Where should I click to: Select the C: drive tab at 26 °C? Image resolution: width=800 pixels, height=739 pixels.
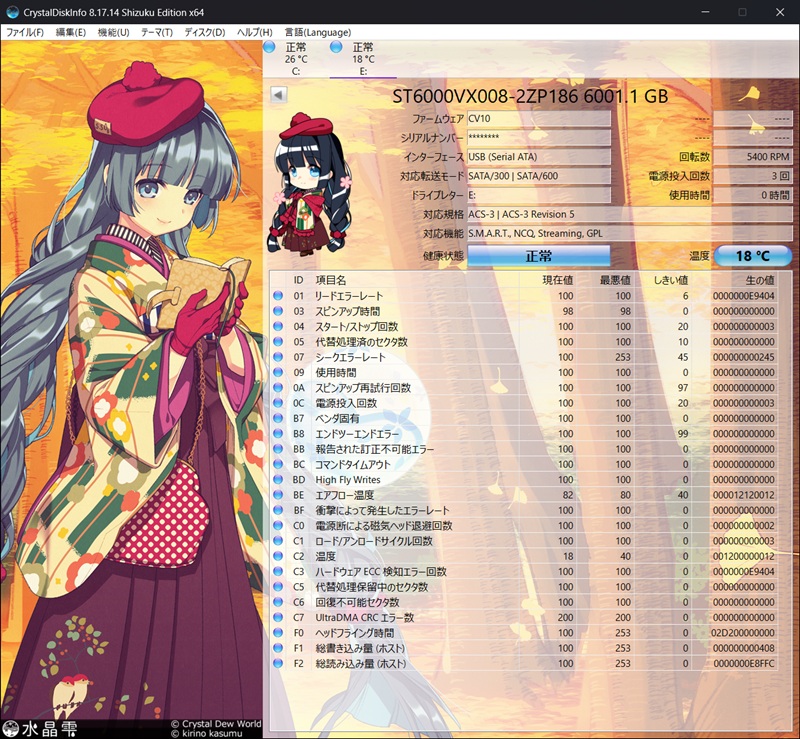[296, 59]
